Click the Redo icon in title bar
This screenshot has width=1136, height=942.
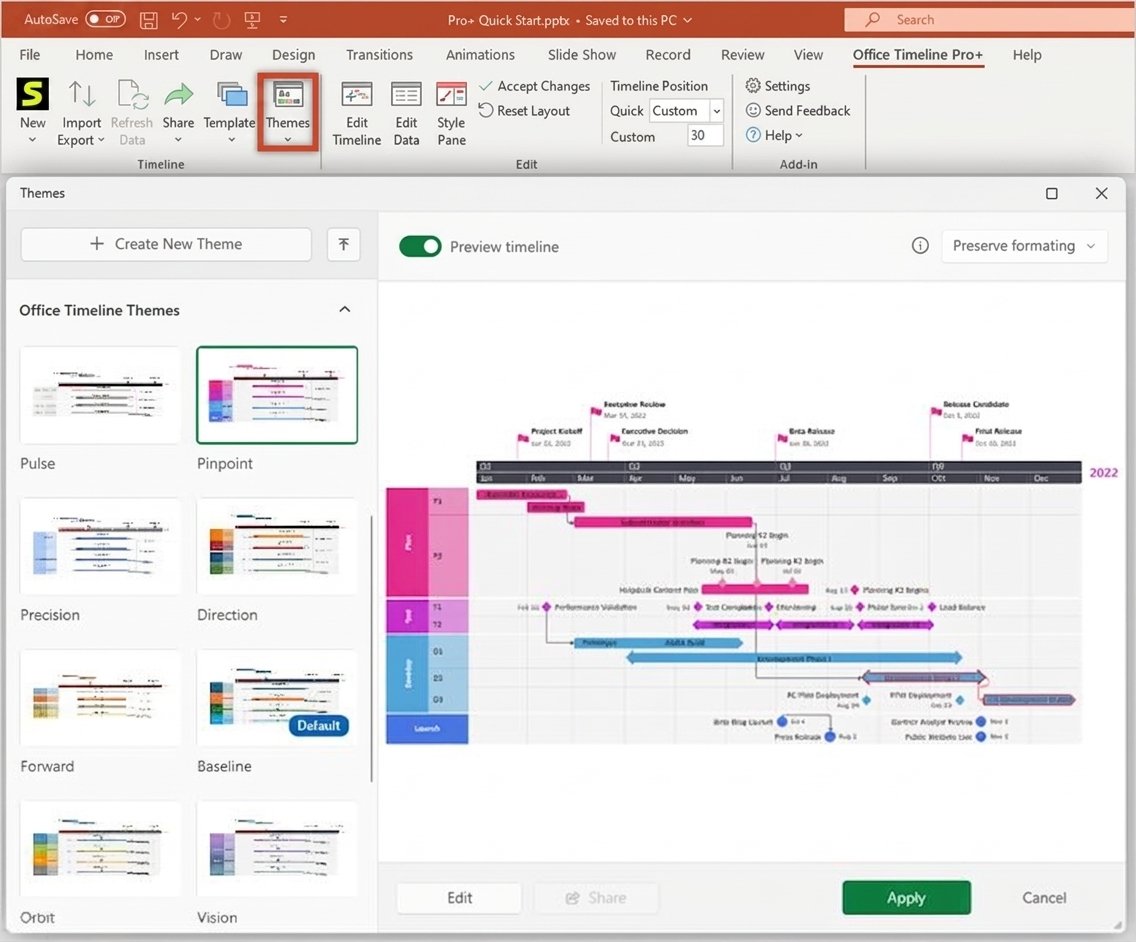click(x=221, y=20)
